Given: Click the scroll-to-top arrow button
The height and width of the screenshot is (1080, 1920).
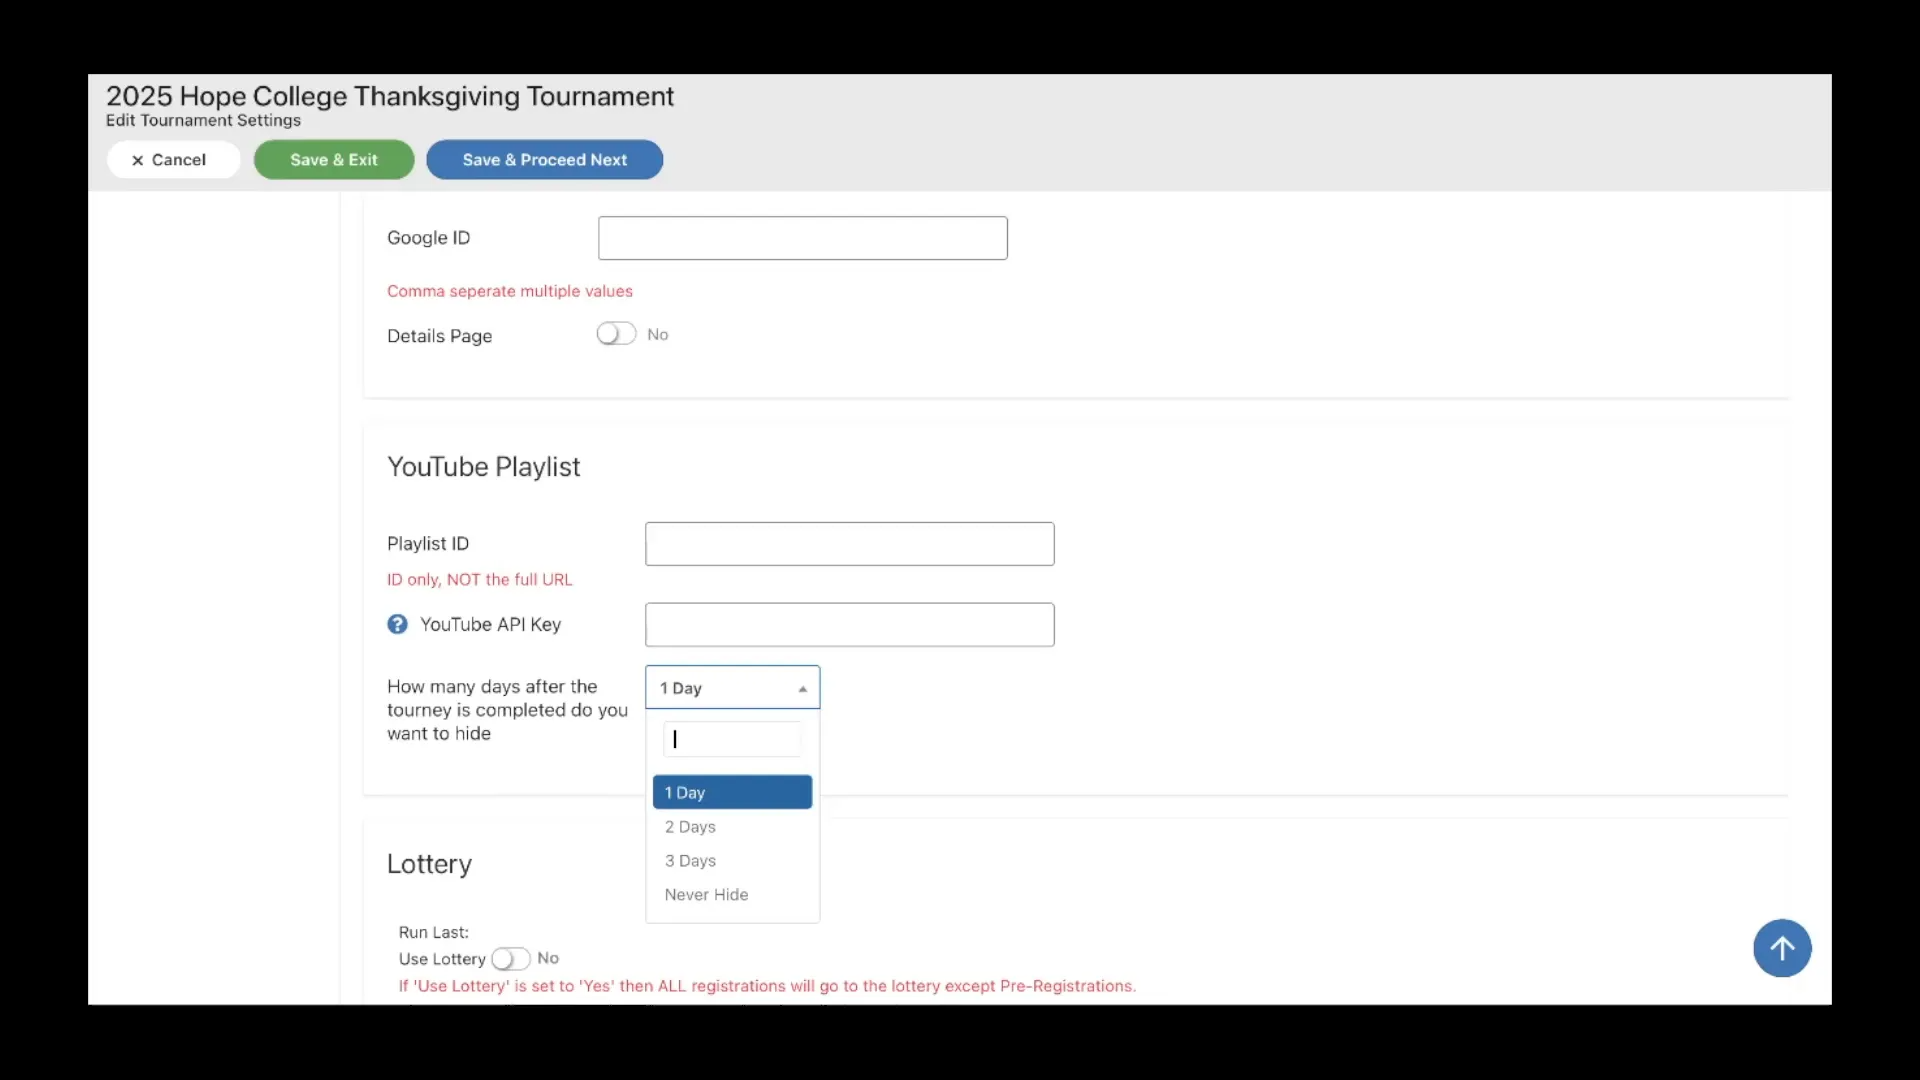Looking at the screenshot, I should coord(1781,948).
